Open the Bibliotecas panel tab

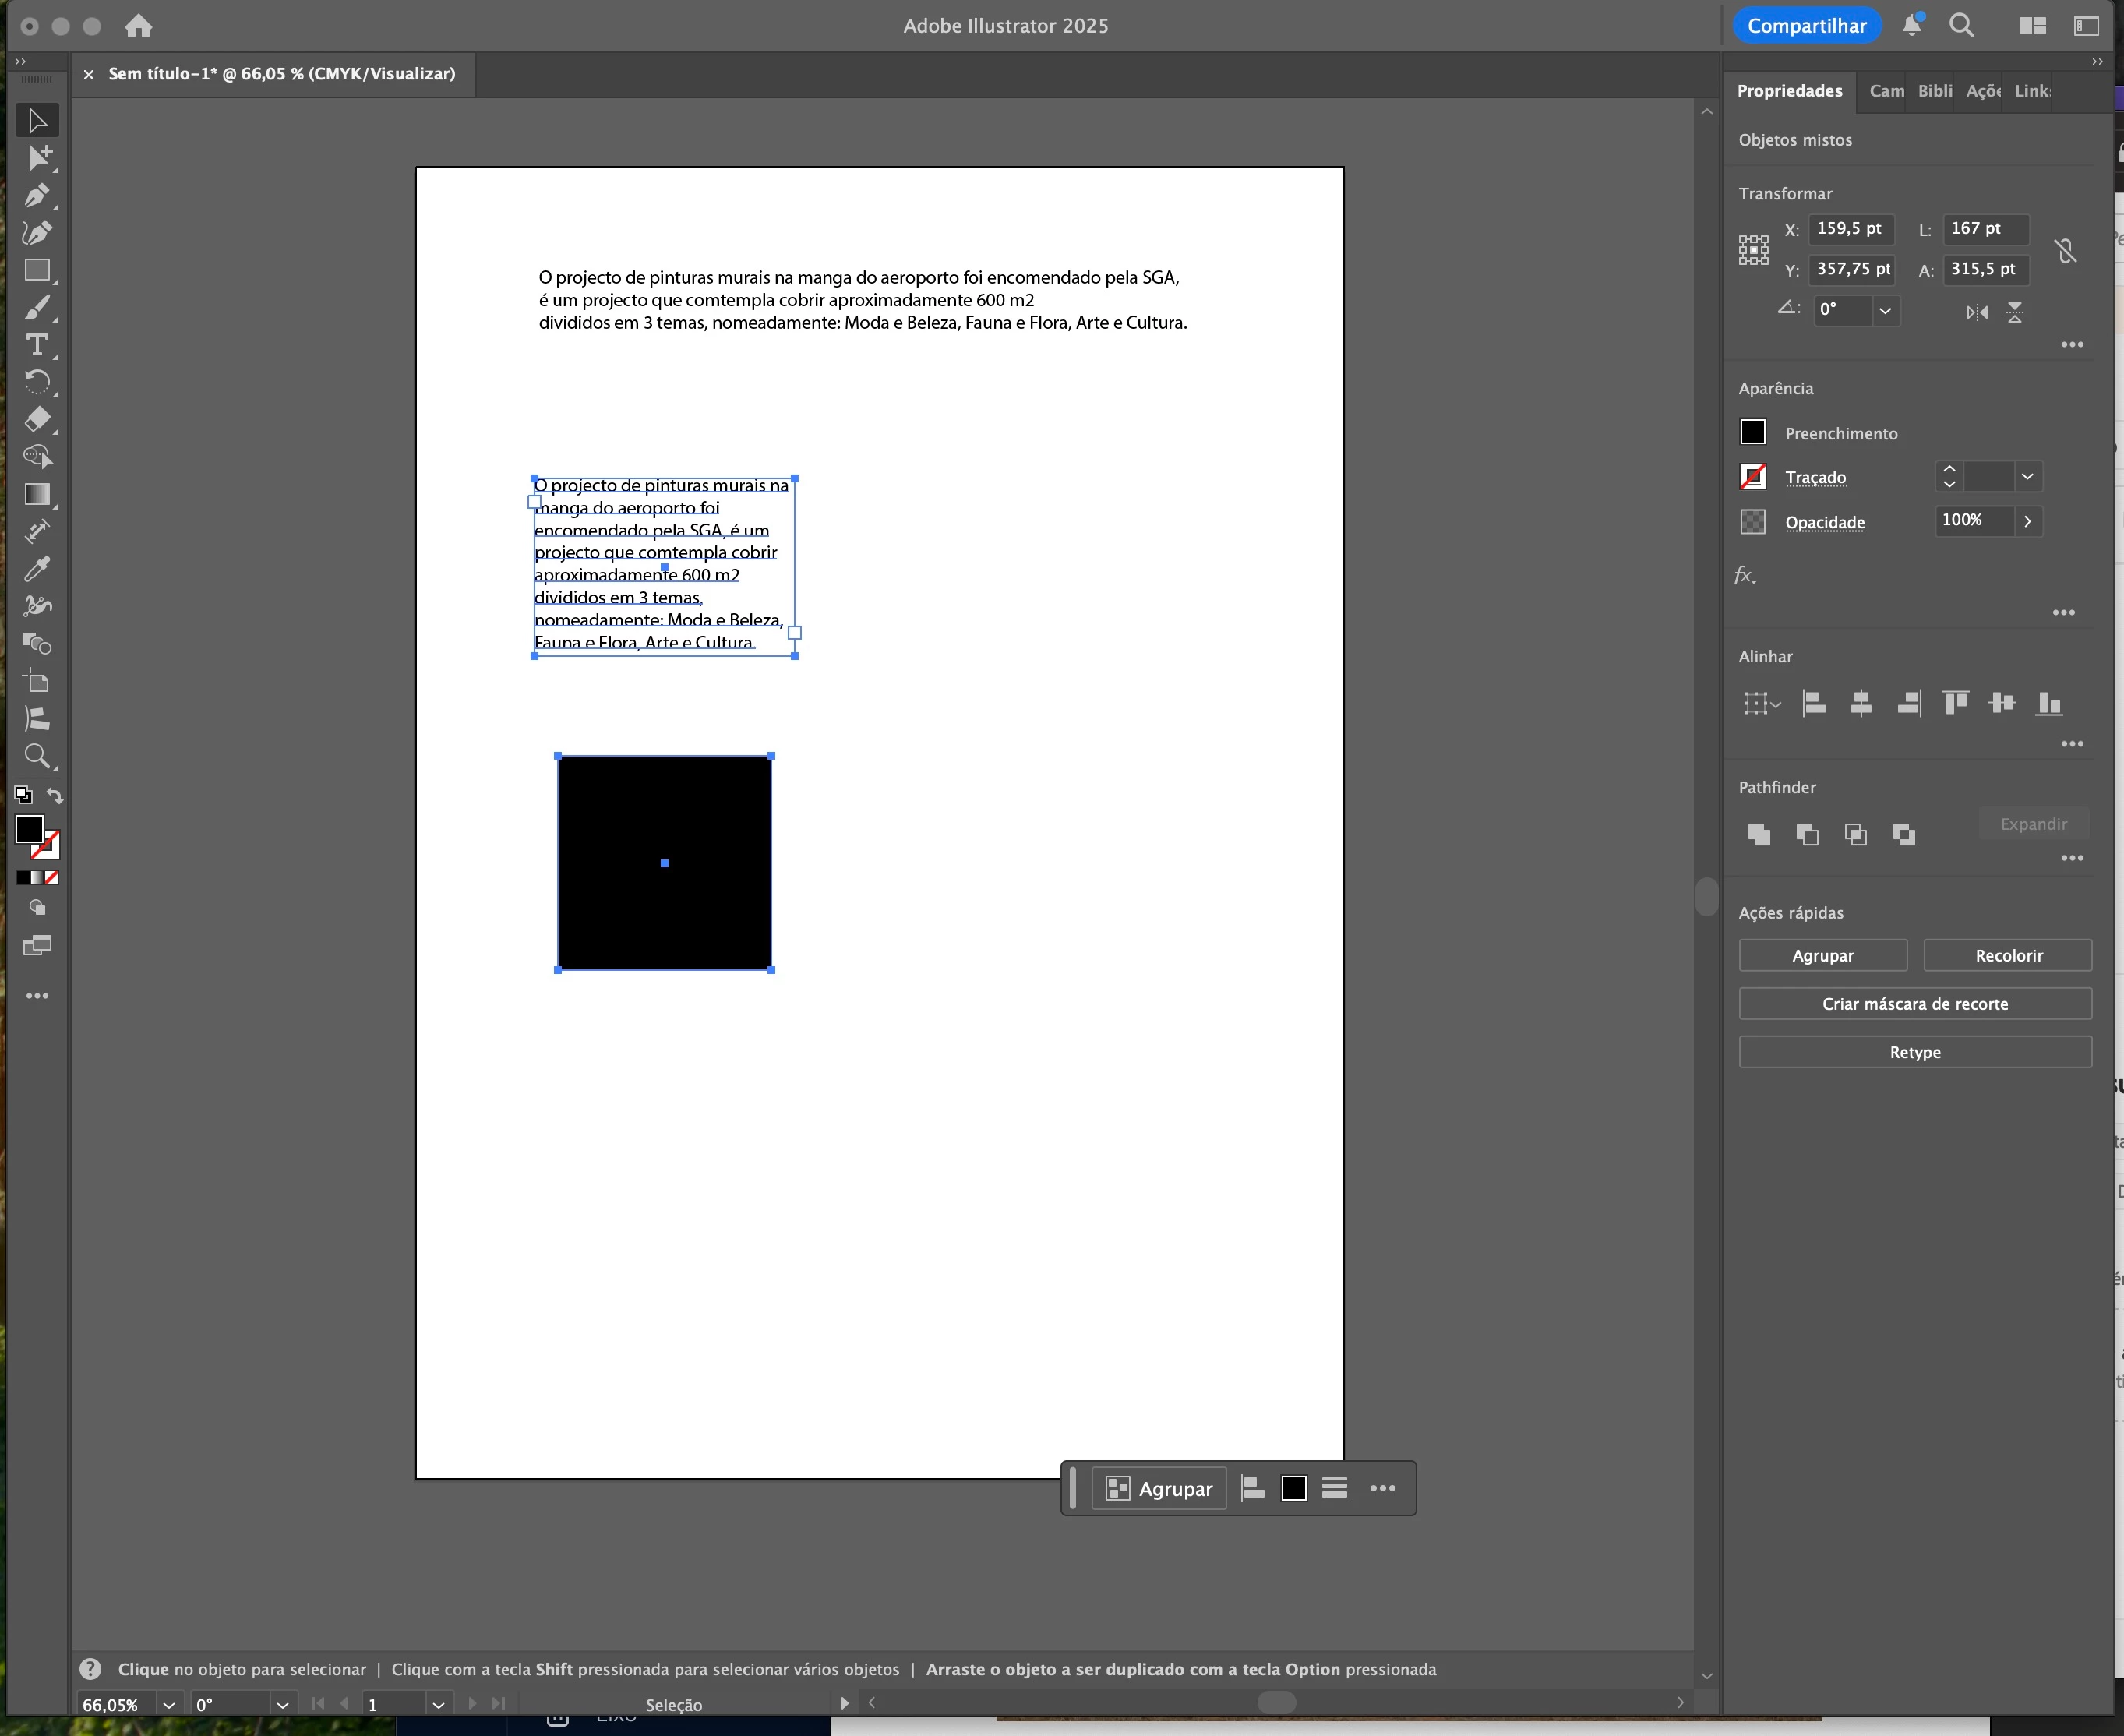coord(1934,91)
